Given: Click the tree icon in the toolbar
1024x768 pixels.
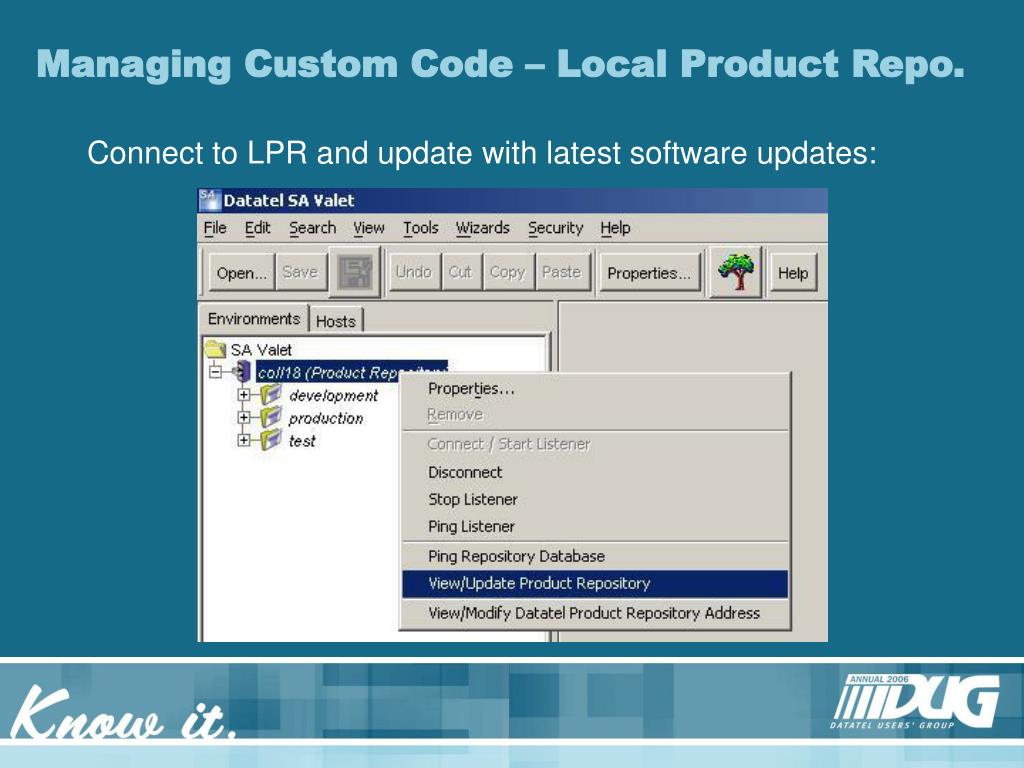Looking at the screenshot, I should click(x=735, y=272).
